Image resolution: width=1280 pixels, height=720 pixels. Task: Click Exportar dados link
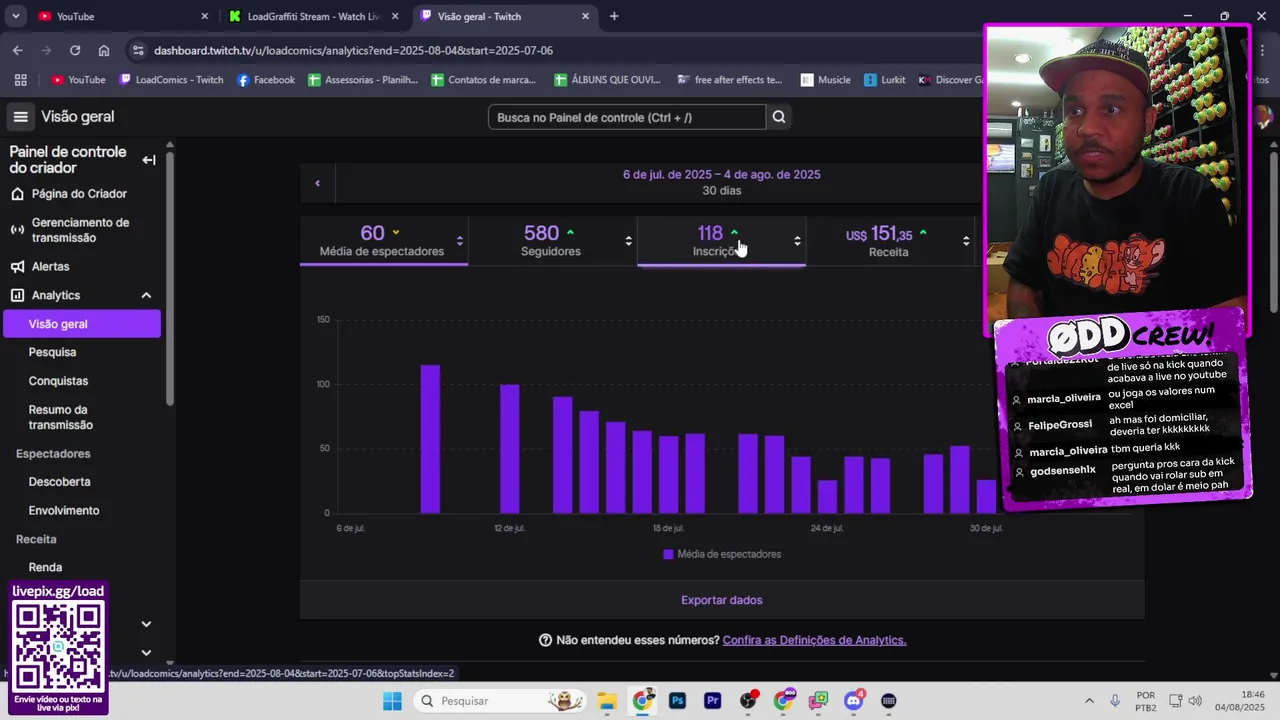coord(722,600)
